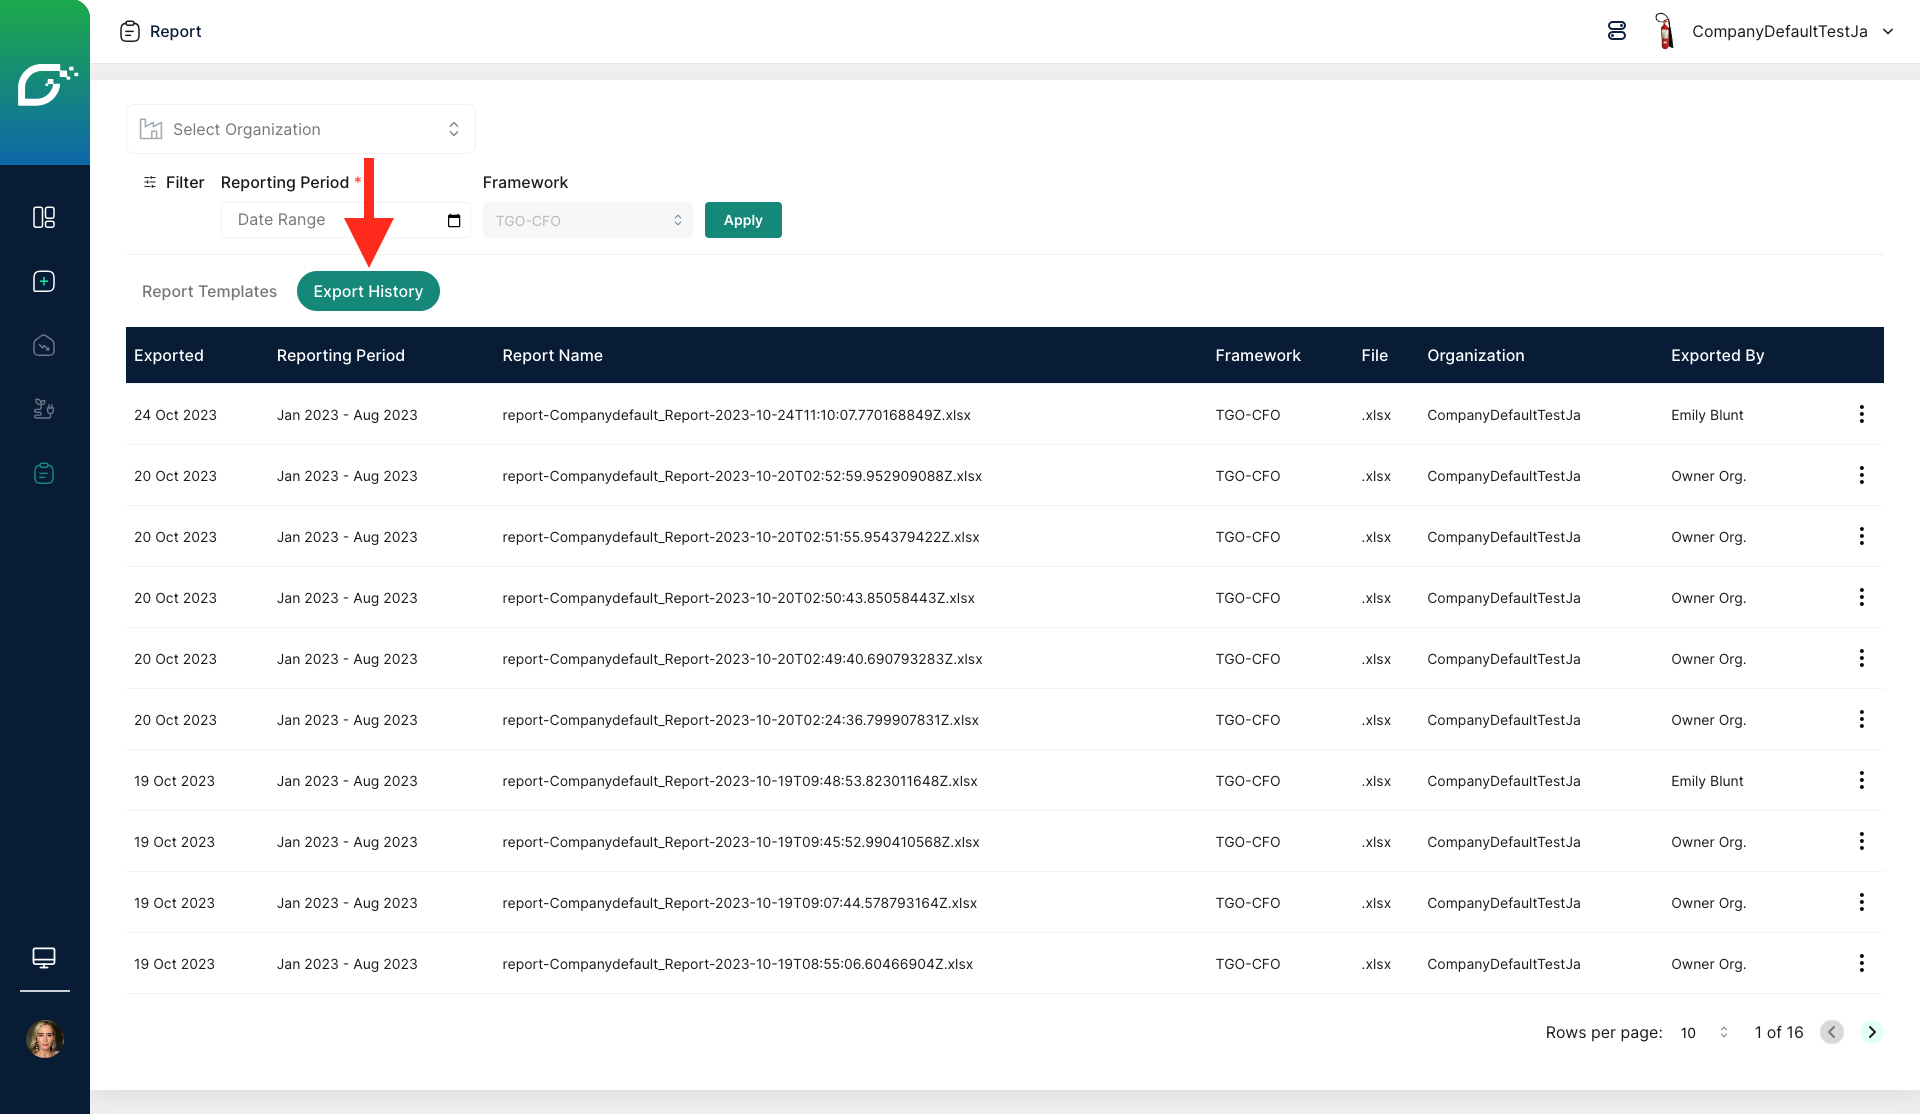The image size is (1920, 1114).
Task: Open row menu for last 19 Oct report
Action: 1861,963
